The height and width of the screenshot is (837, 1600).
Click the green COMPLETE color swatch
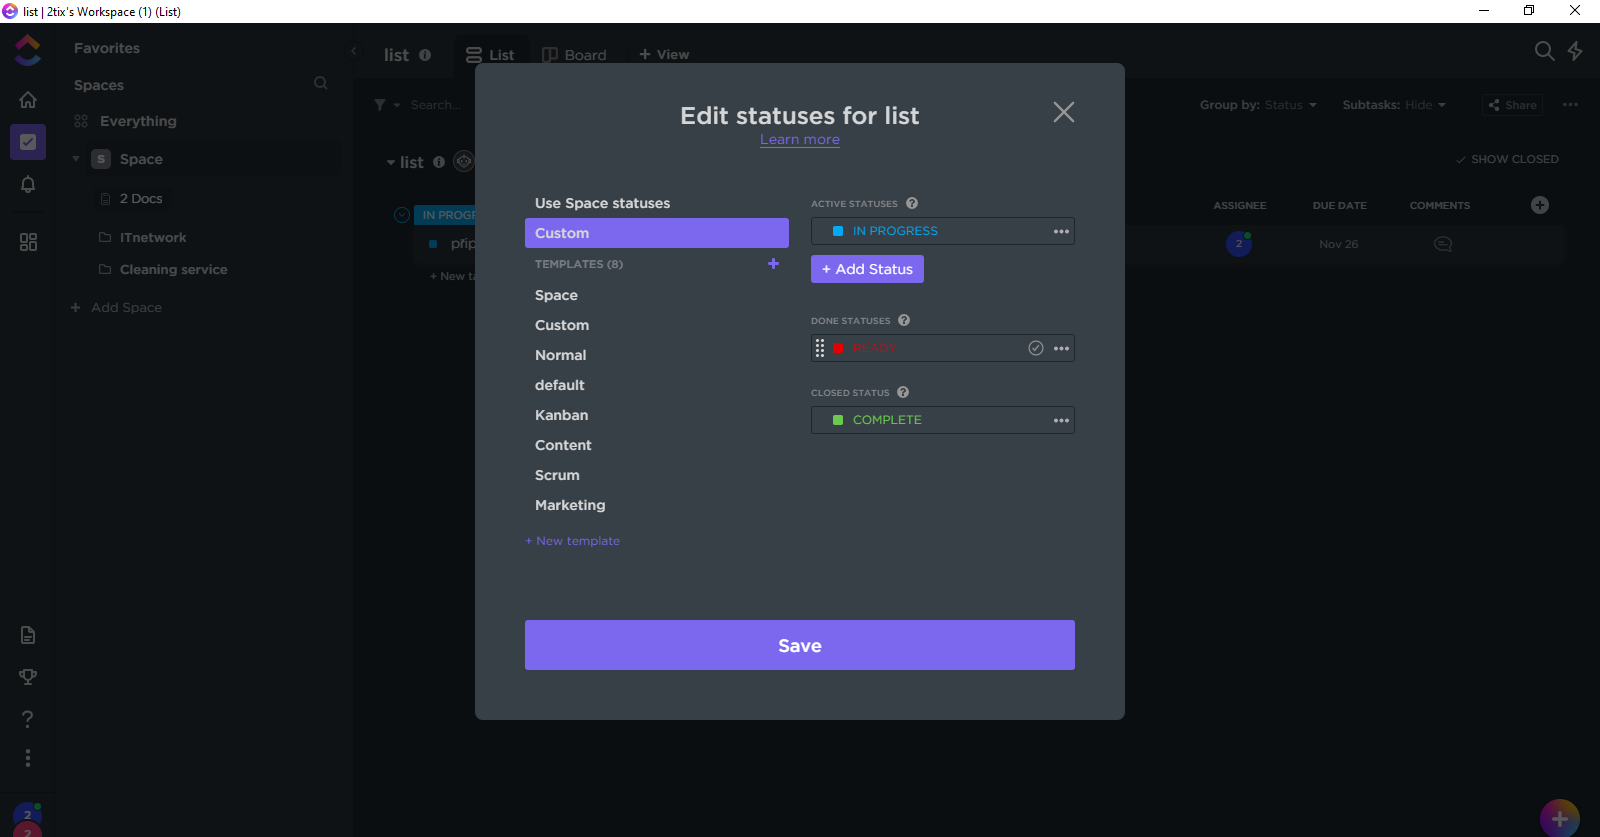838,420
